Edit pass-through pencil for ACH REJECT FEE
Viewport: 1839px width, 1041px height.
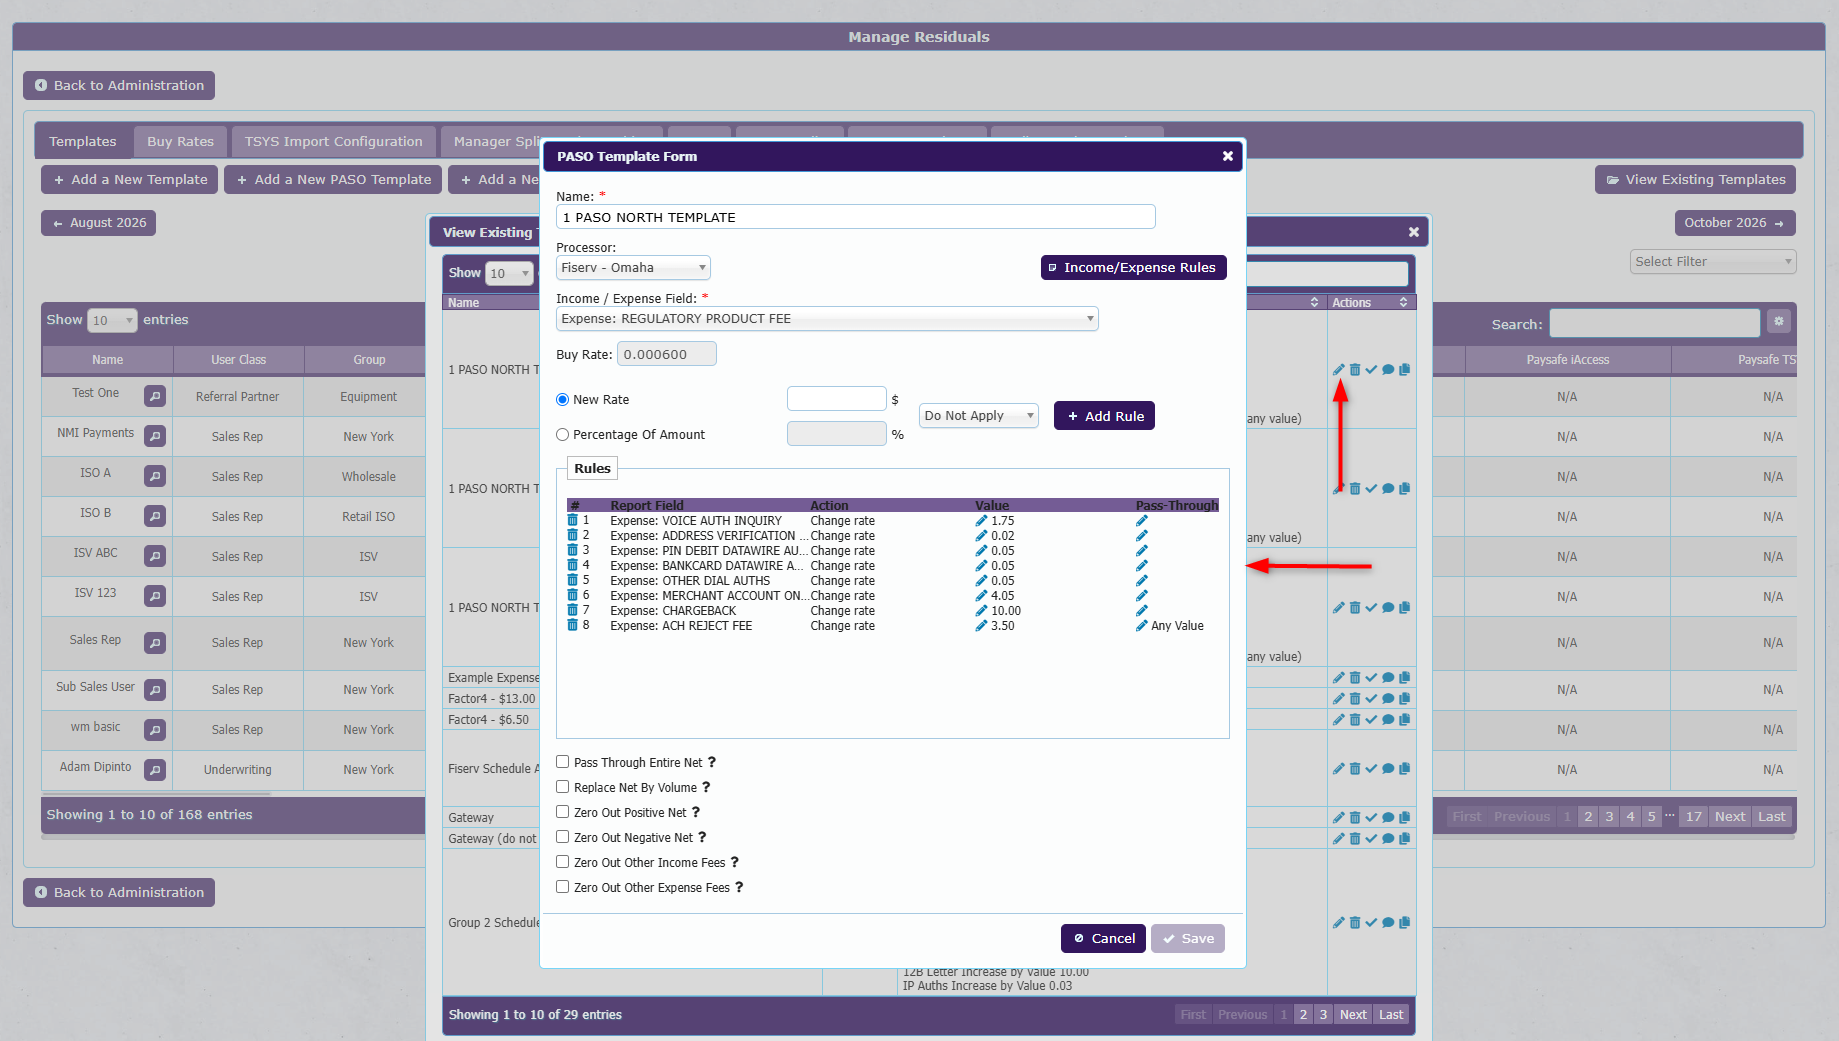1141,625
